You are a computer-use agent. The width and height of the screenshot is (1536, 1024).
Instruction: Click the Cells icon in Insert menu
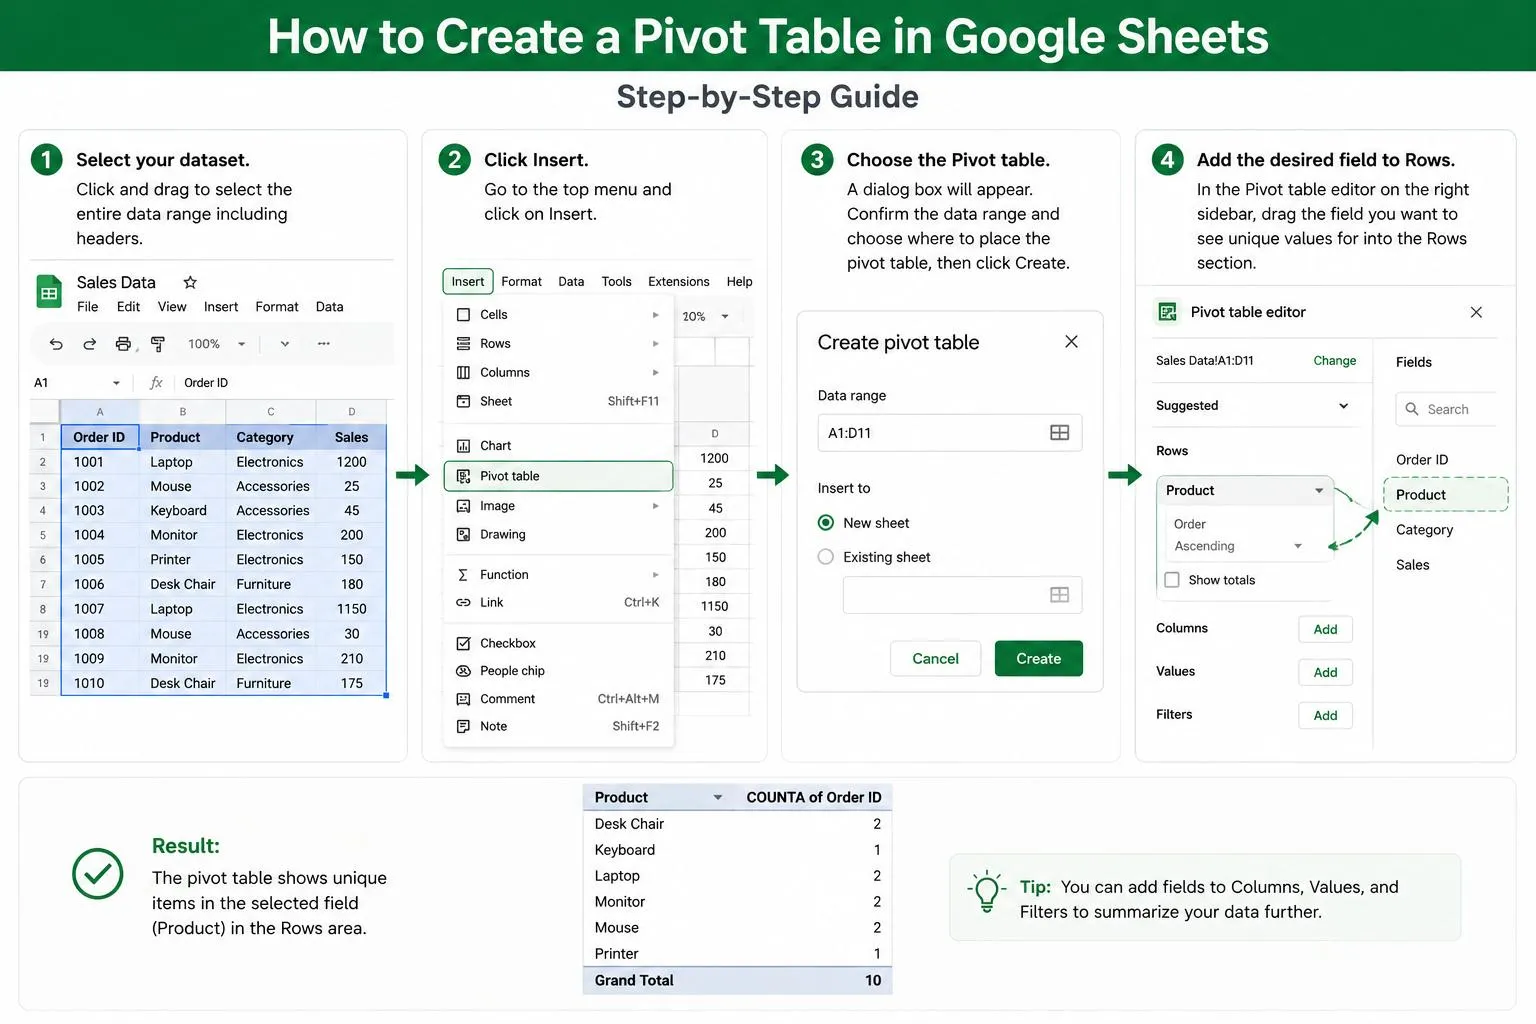pyautogui.click(x=463, y=315)
